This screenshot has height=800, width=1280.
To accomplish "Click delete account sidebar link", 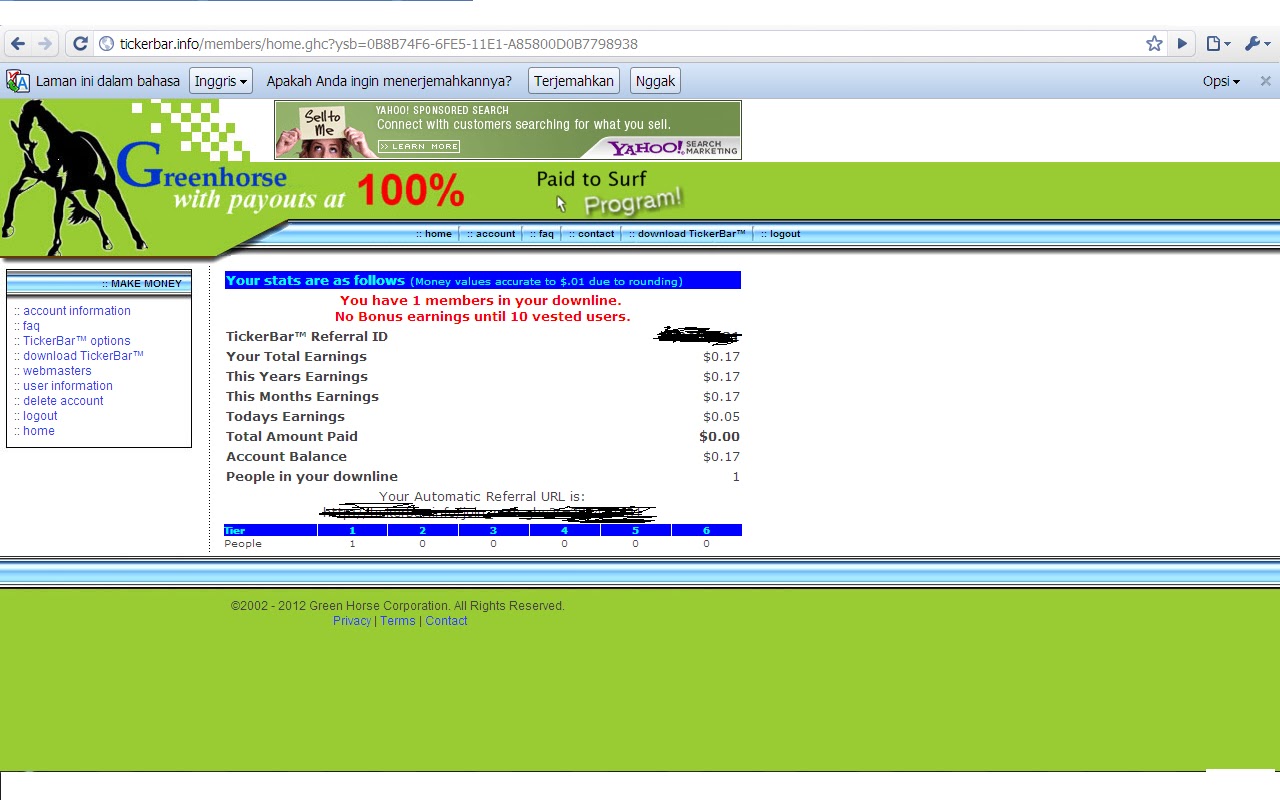I will tap(63, 401).
